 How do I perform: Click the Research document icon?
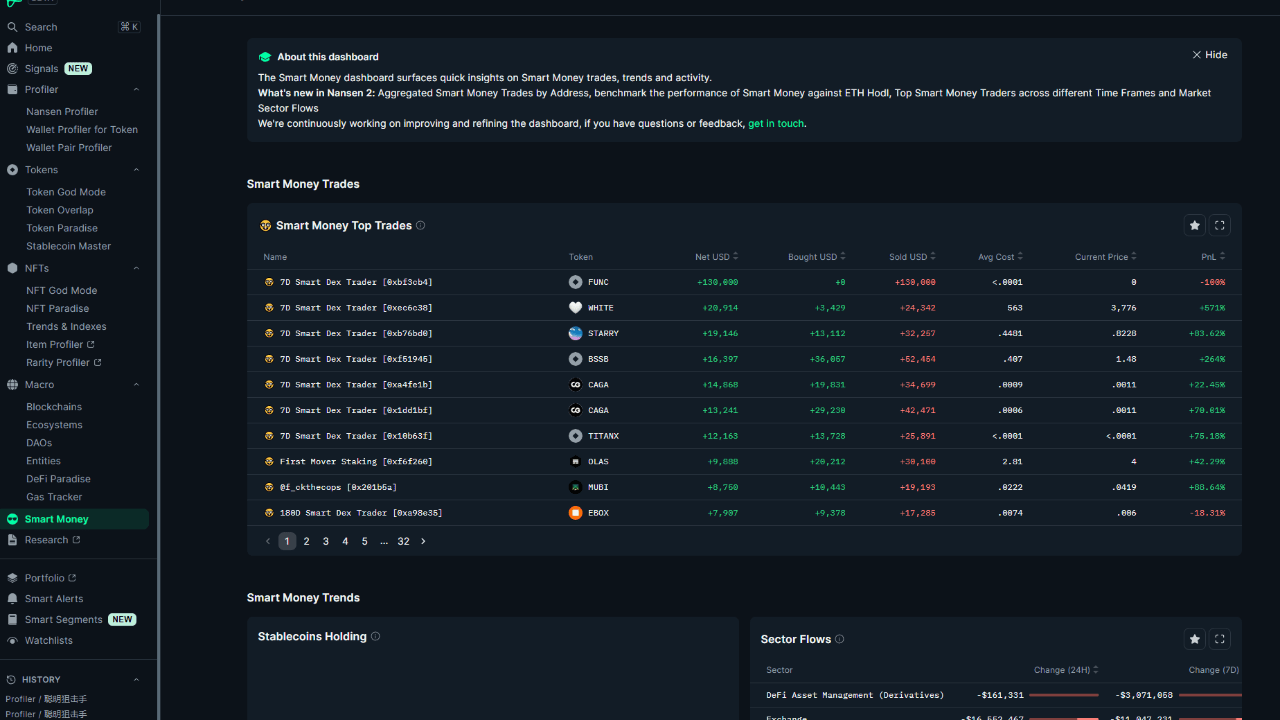[x=12, y=540]
